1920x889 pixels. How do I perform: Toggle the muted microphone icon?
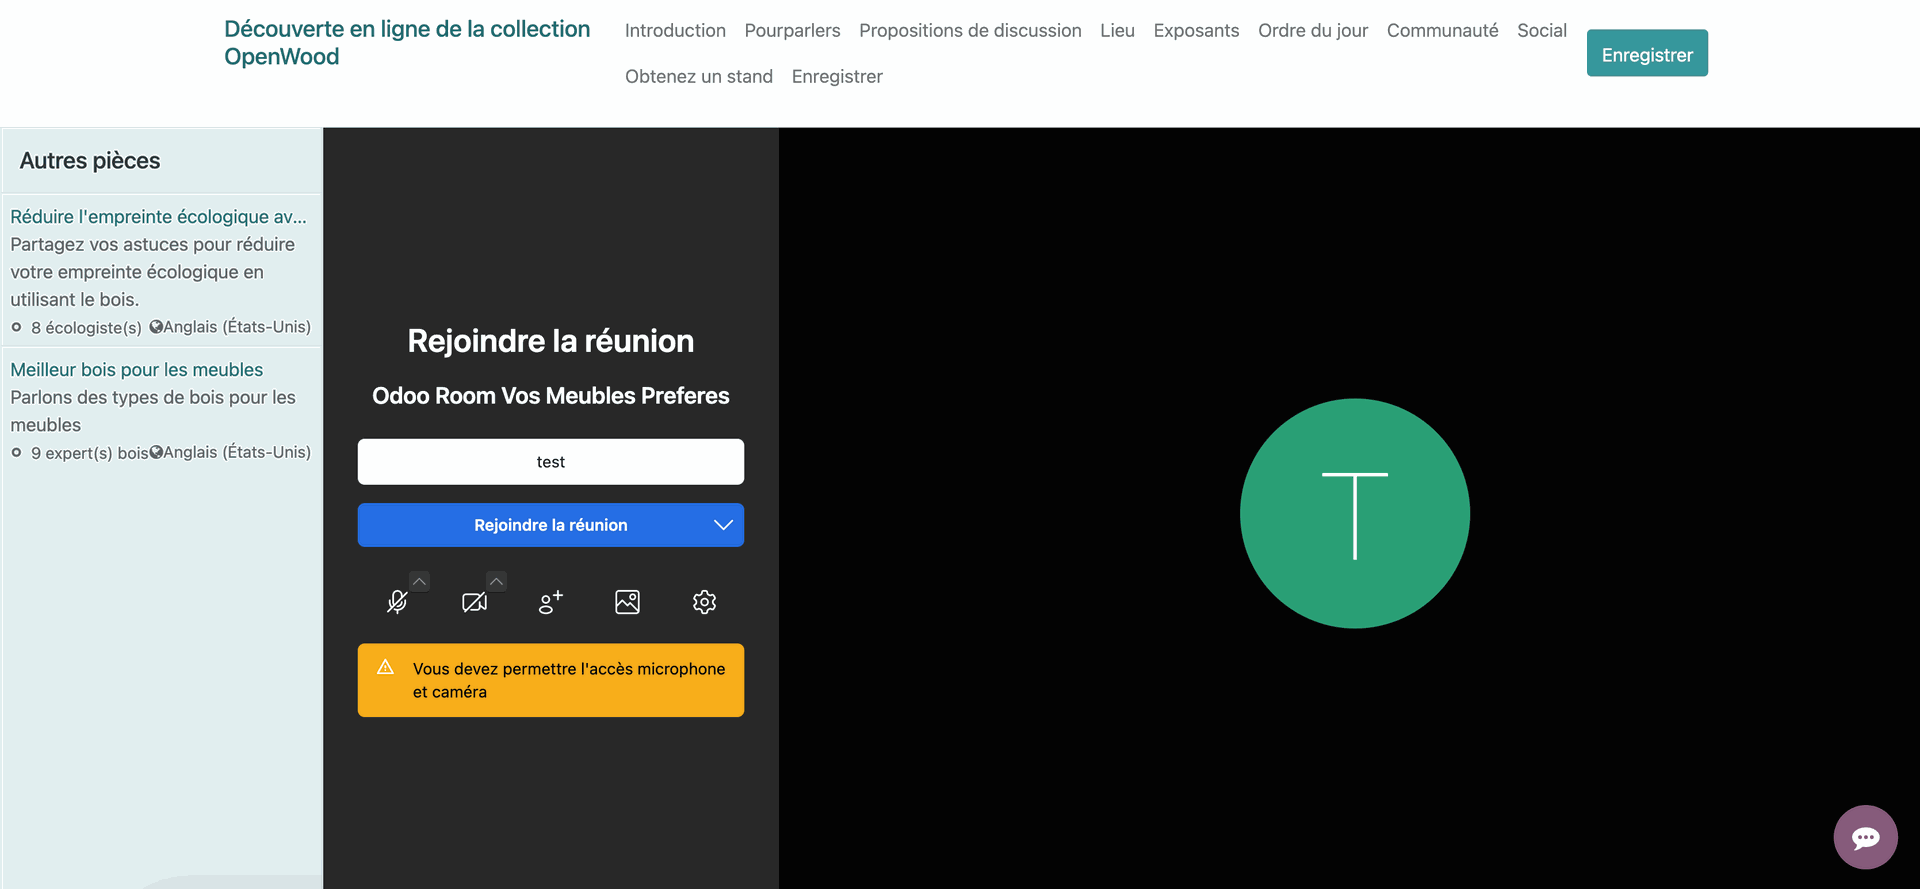pos(397,602)
